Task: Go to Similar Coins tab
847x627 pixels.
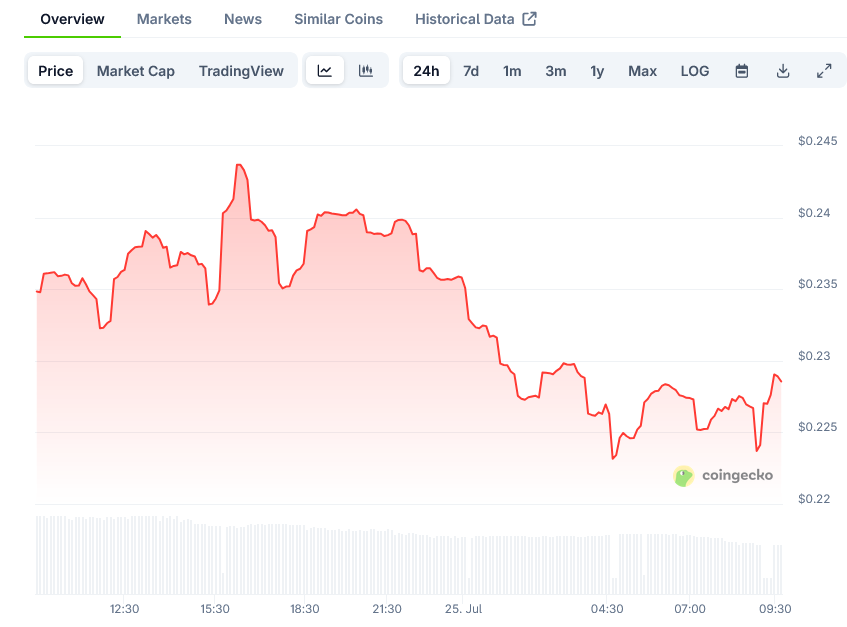Action: tap(339, 19)
